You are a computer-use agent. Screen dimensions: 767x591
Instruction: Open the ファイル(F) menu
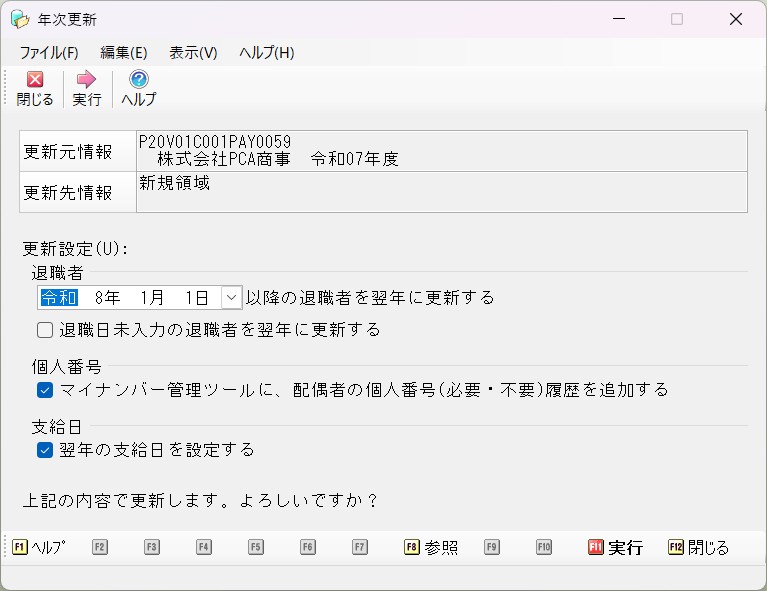point(49,52)
